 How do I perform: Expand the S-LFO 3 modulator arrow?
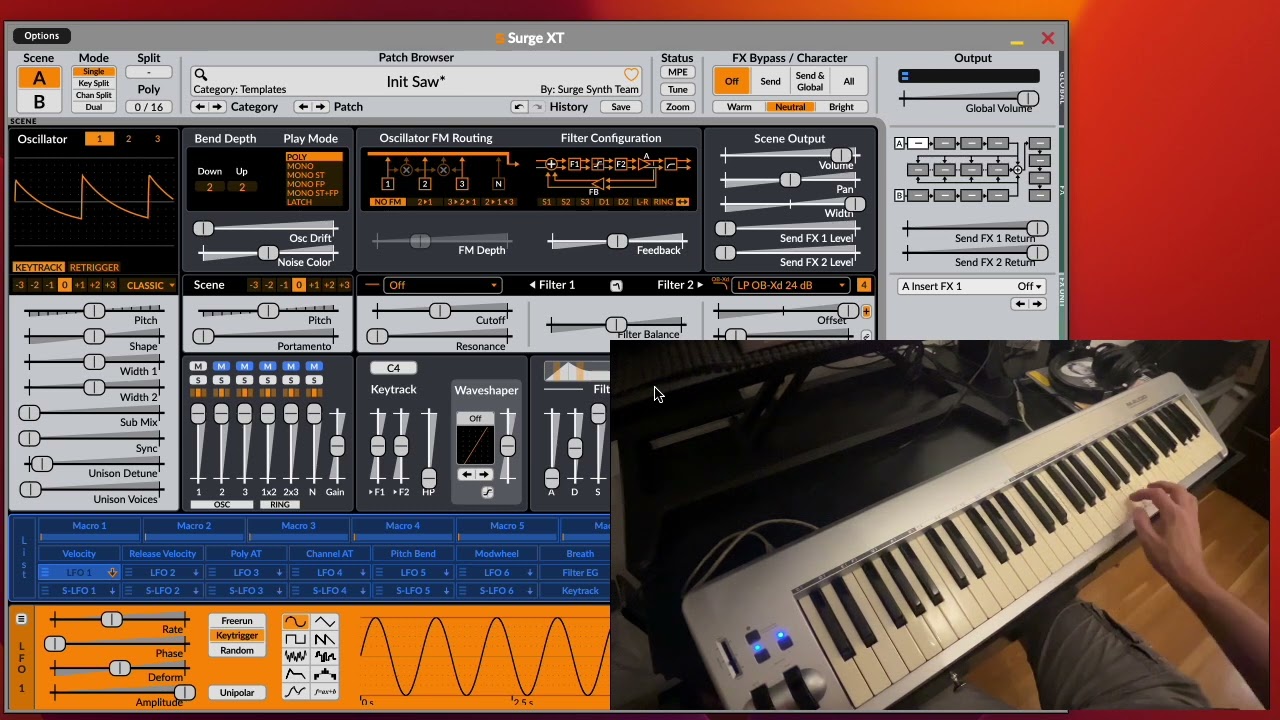[x=279, y=591]
